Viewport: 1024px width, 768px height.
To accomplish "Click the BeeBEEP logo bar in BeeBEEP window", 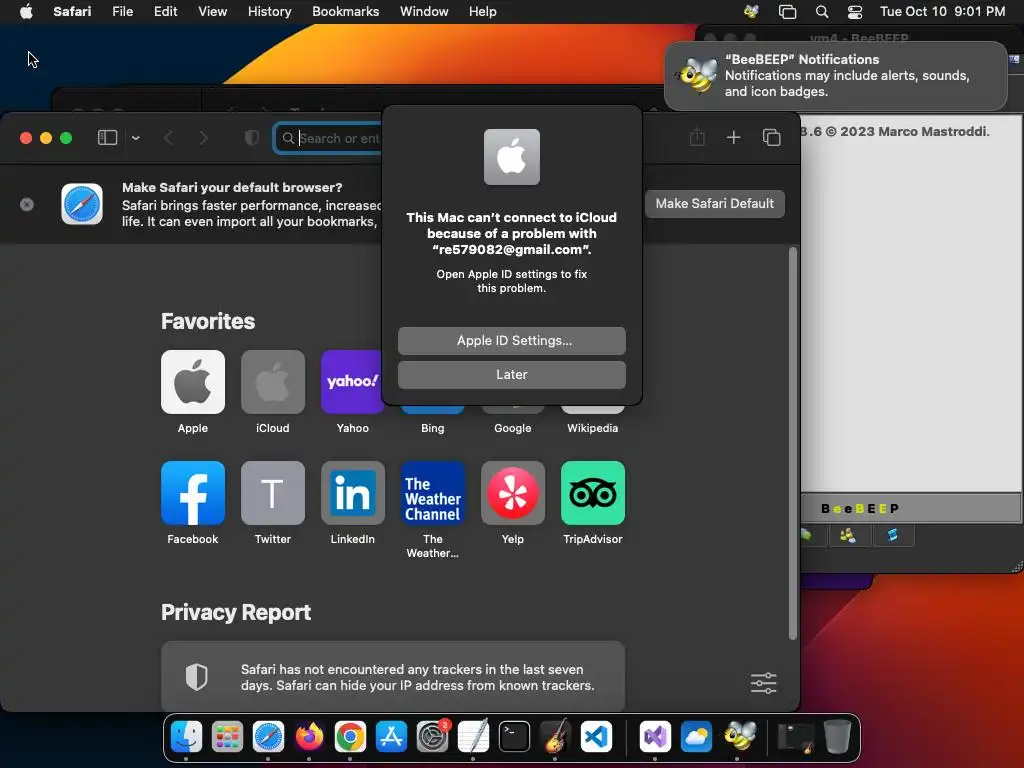I will tap(911, 508).
